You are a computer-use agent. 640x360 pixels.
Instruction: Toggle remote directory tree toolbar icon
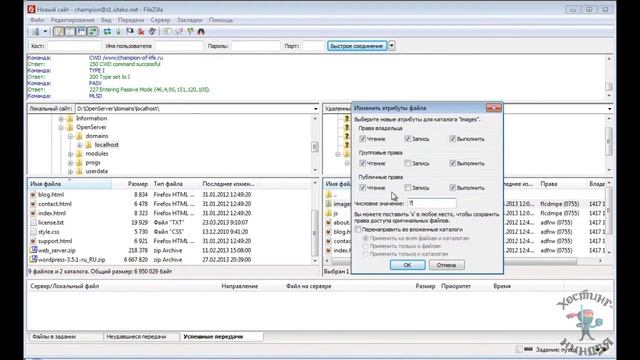[x=81, y=31]
